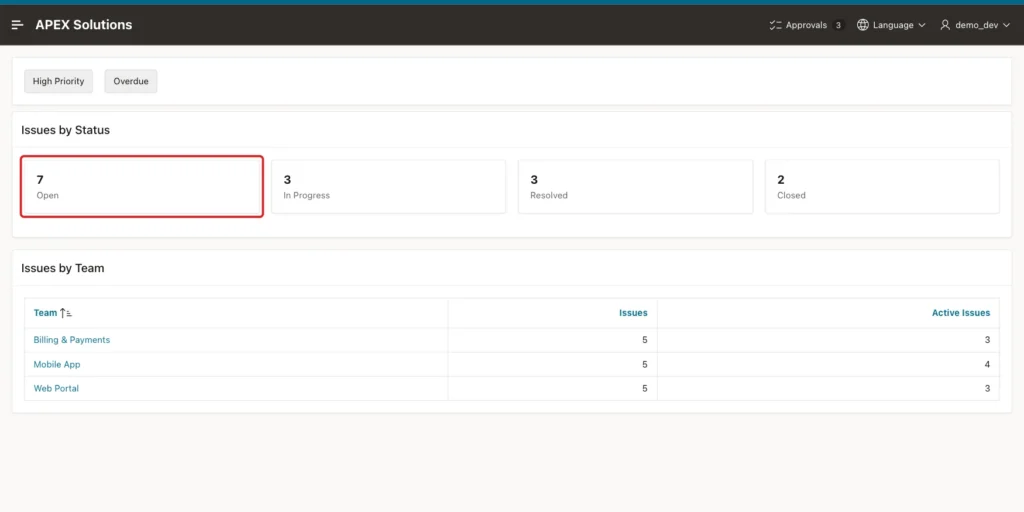Click the number 7 on Open card
The height and width of the screenshot is (512, 1024).
pyautogui.click(x=40, y=180)
